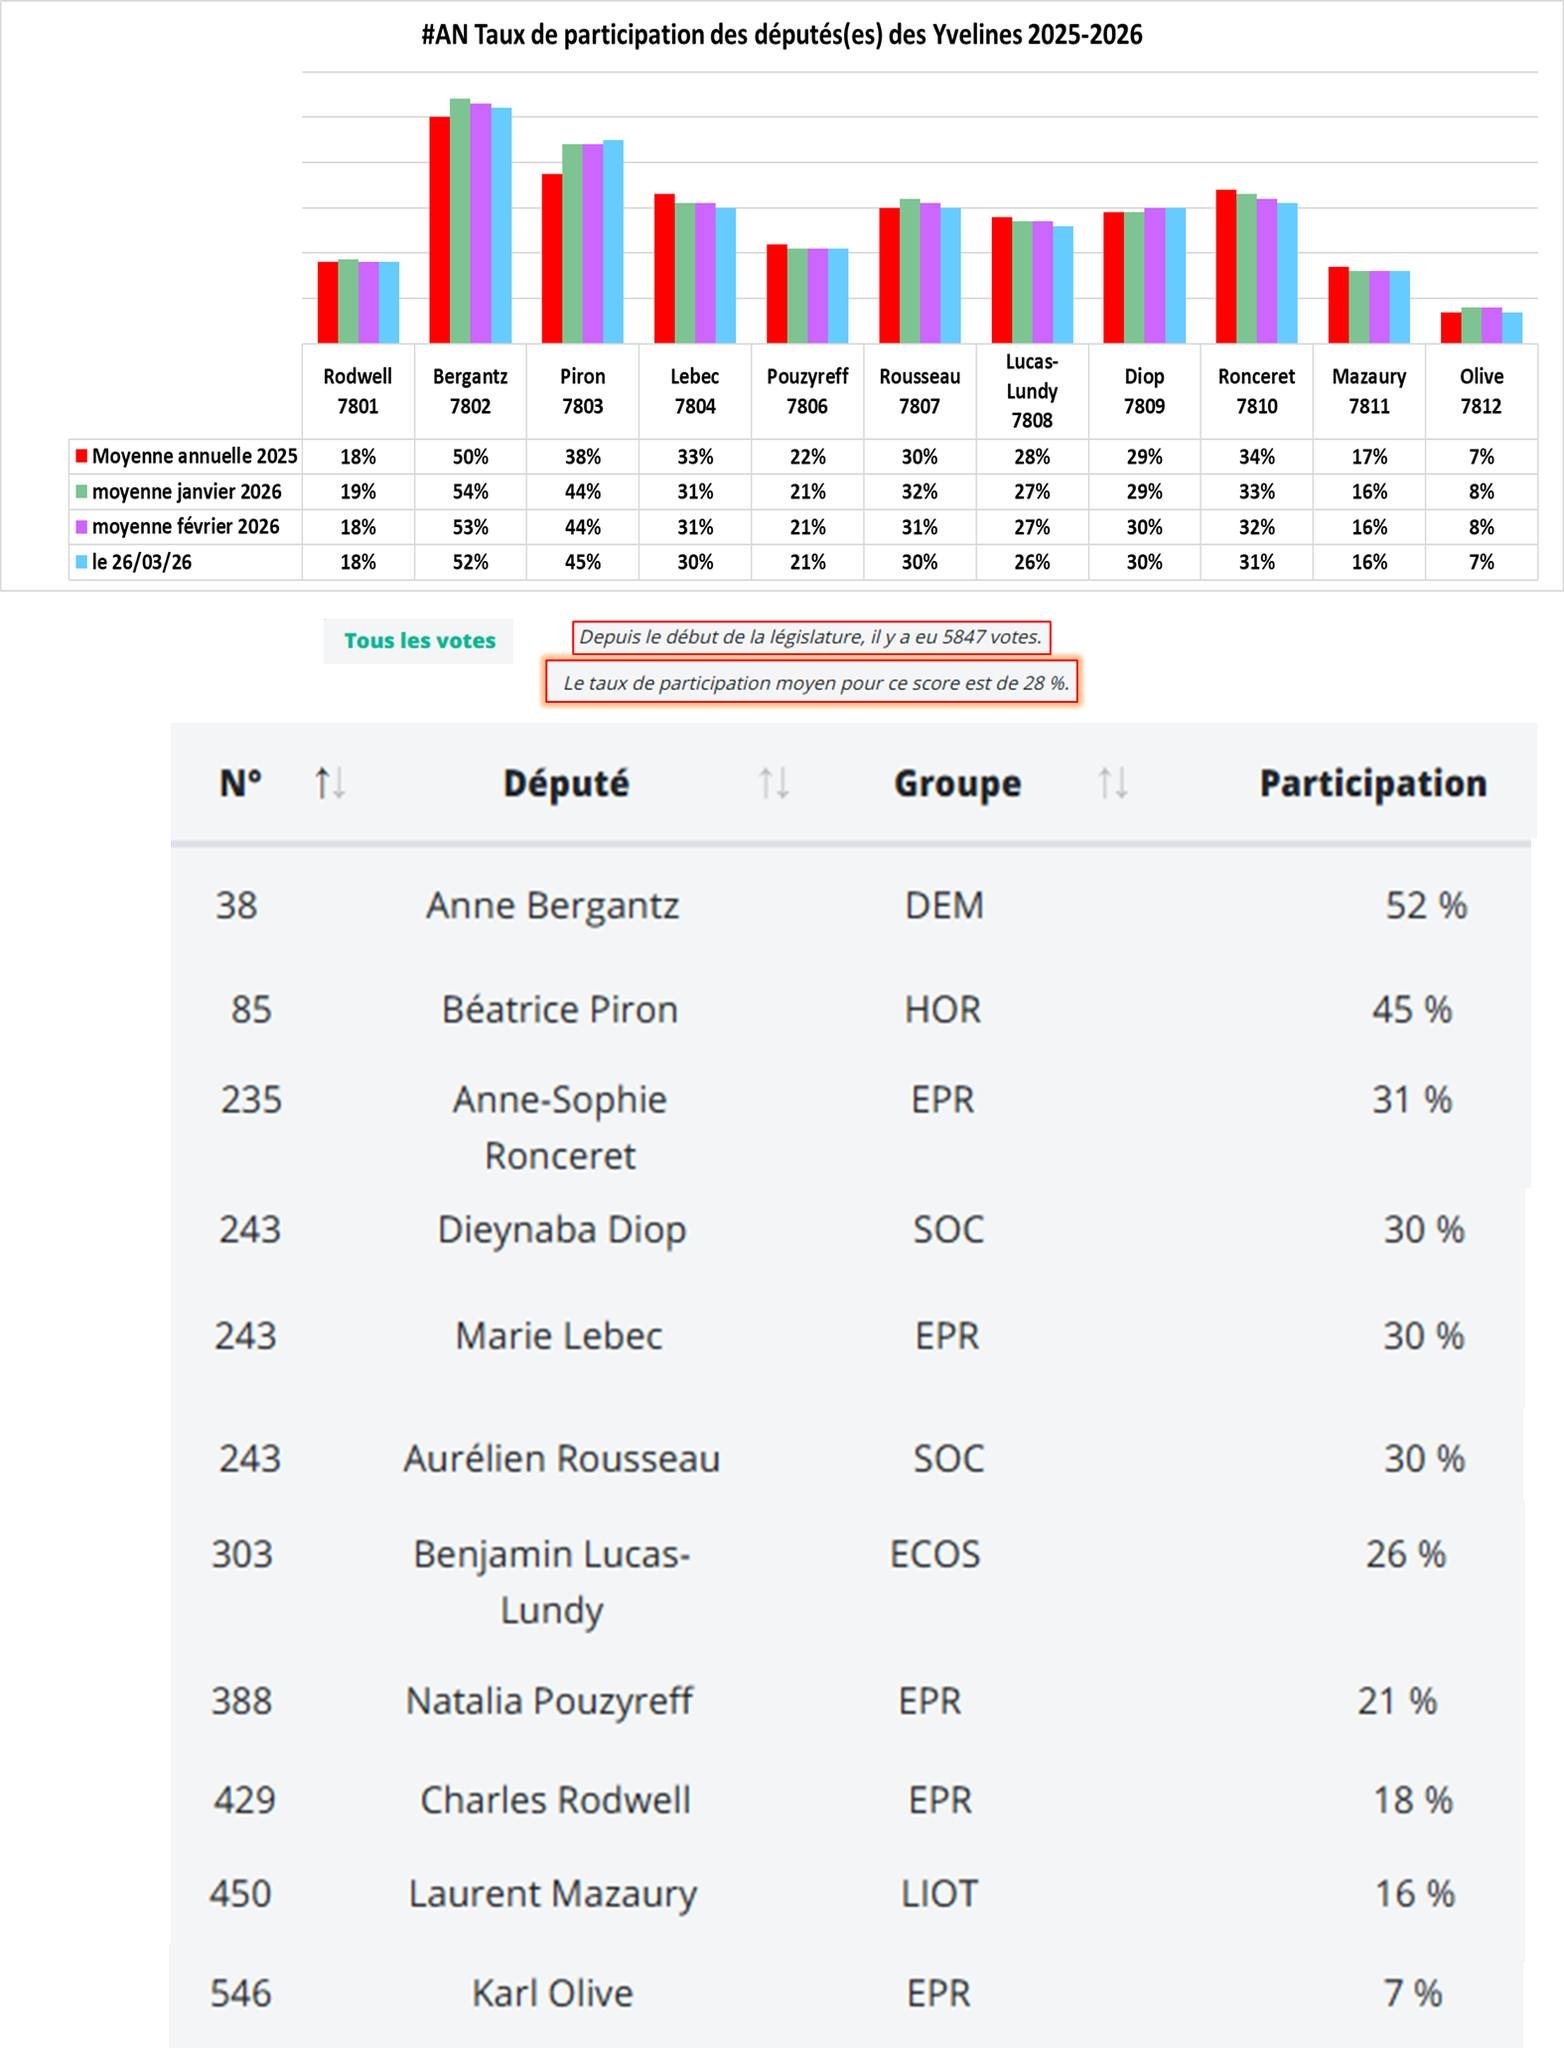Image resolution: width=1564 pixels, height=2048 pixels.
Task: Click the sort arrows next to Groupe
Action: point(1112,783)
